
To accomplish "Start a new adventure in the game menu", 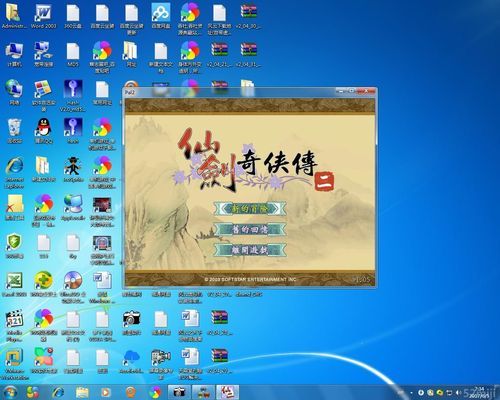I will tap(250, 209).
